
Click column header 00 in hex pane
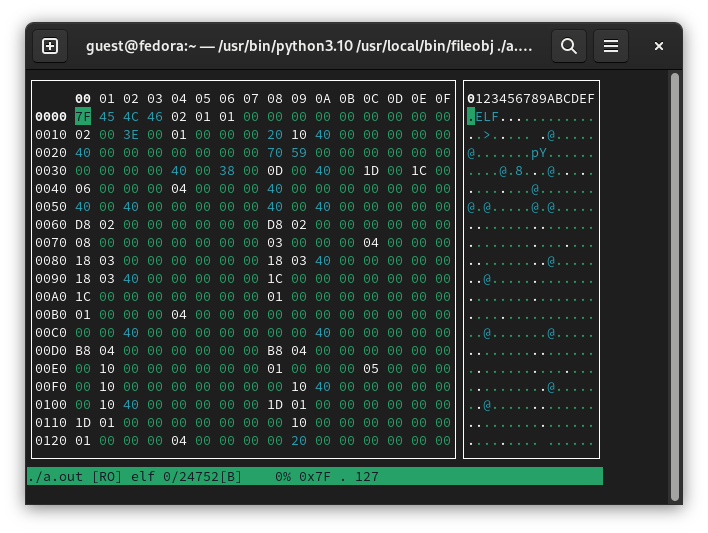(83, 98)
